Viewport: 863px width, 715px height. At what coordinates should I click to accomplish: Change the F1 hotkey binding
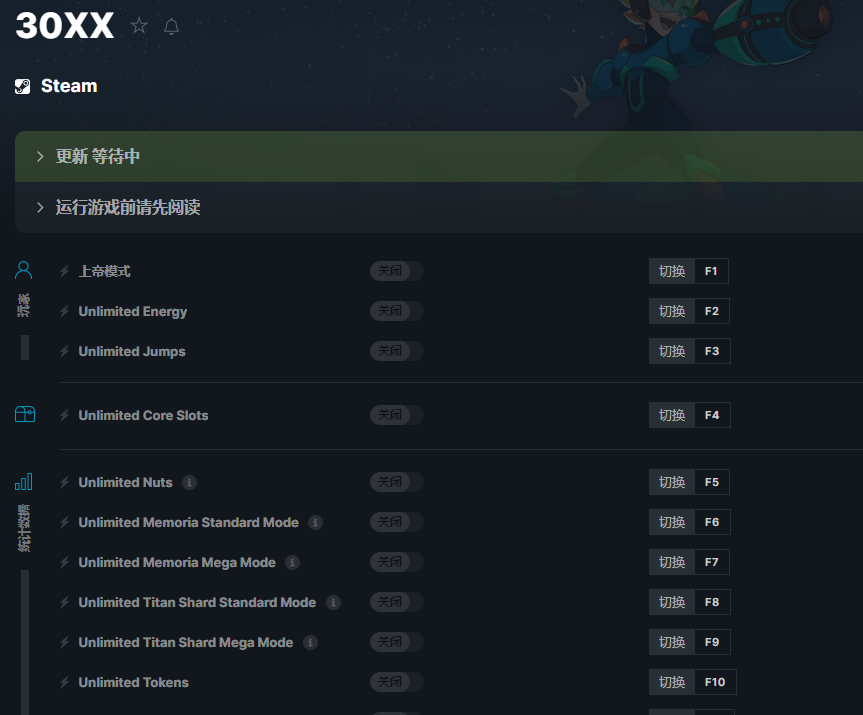click(711, 271)
